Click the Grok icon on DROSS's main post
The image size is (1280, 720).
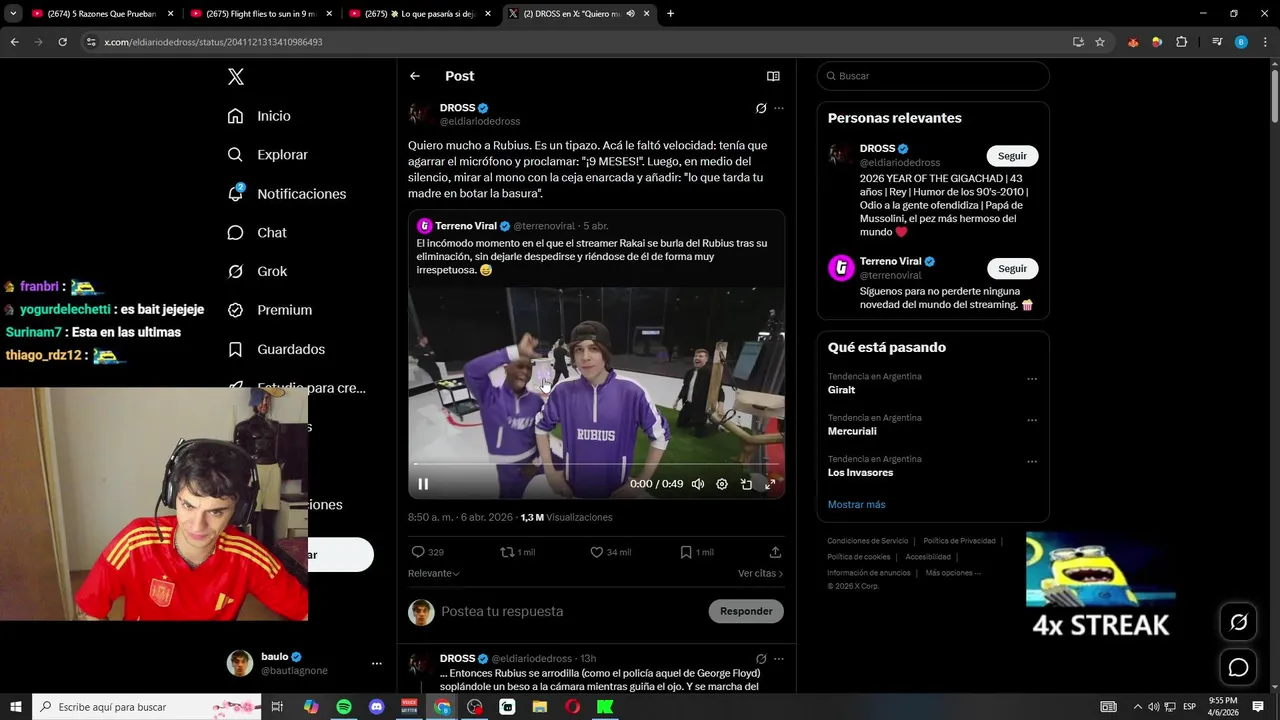[x=761, y=108]
